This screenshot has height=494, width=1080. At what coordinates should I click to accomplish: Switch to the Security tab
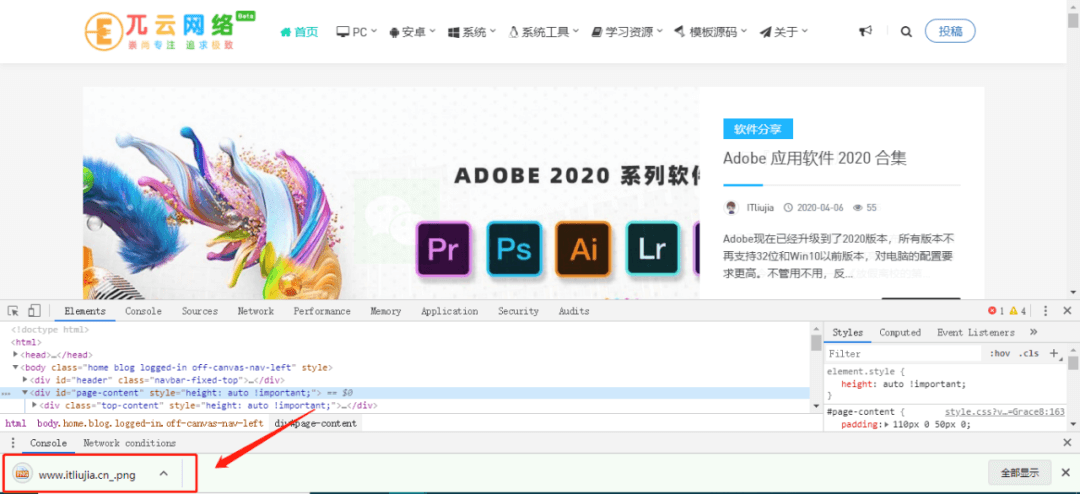[x=518, y=311]
